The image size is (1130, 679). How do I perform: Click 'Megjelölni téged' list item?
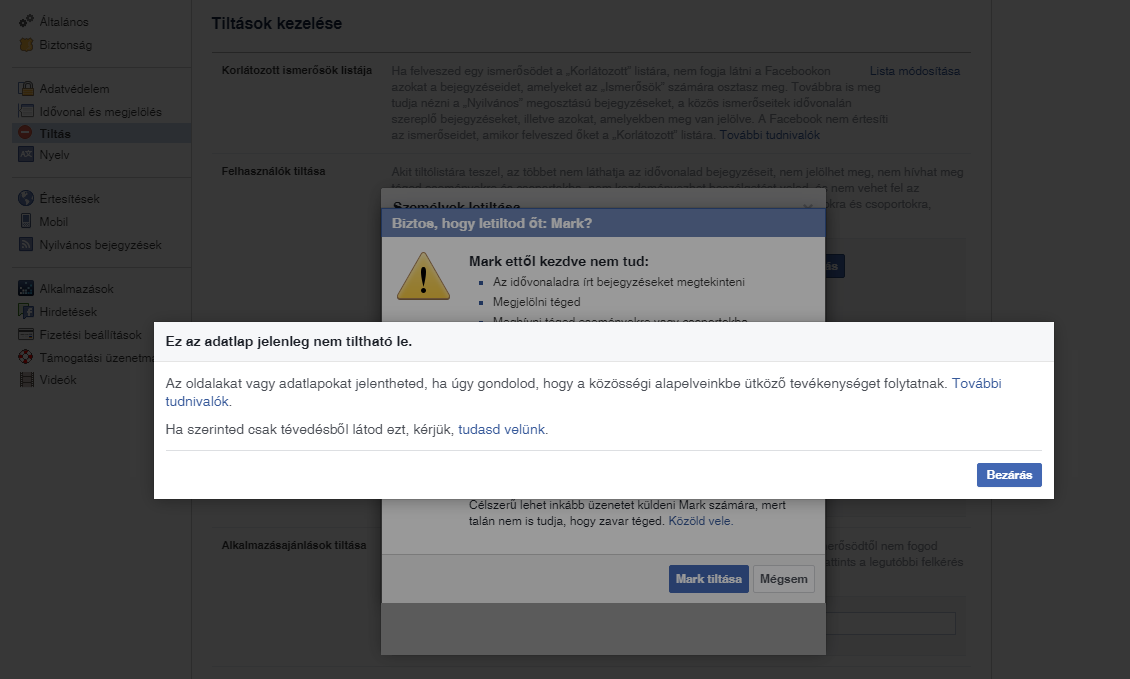coord(536,302)
